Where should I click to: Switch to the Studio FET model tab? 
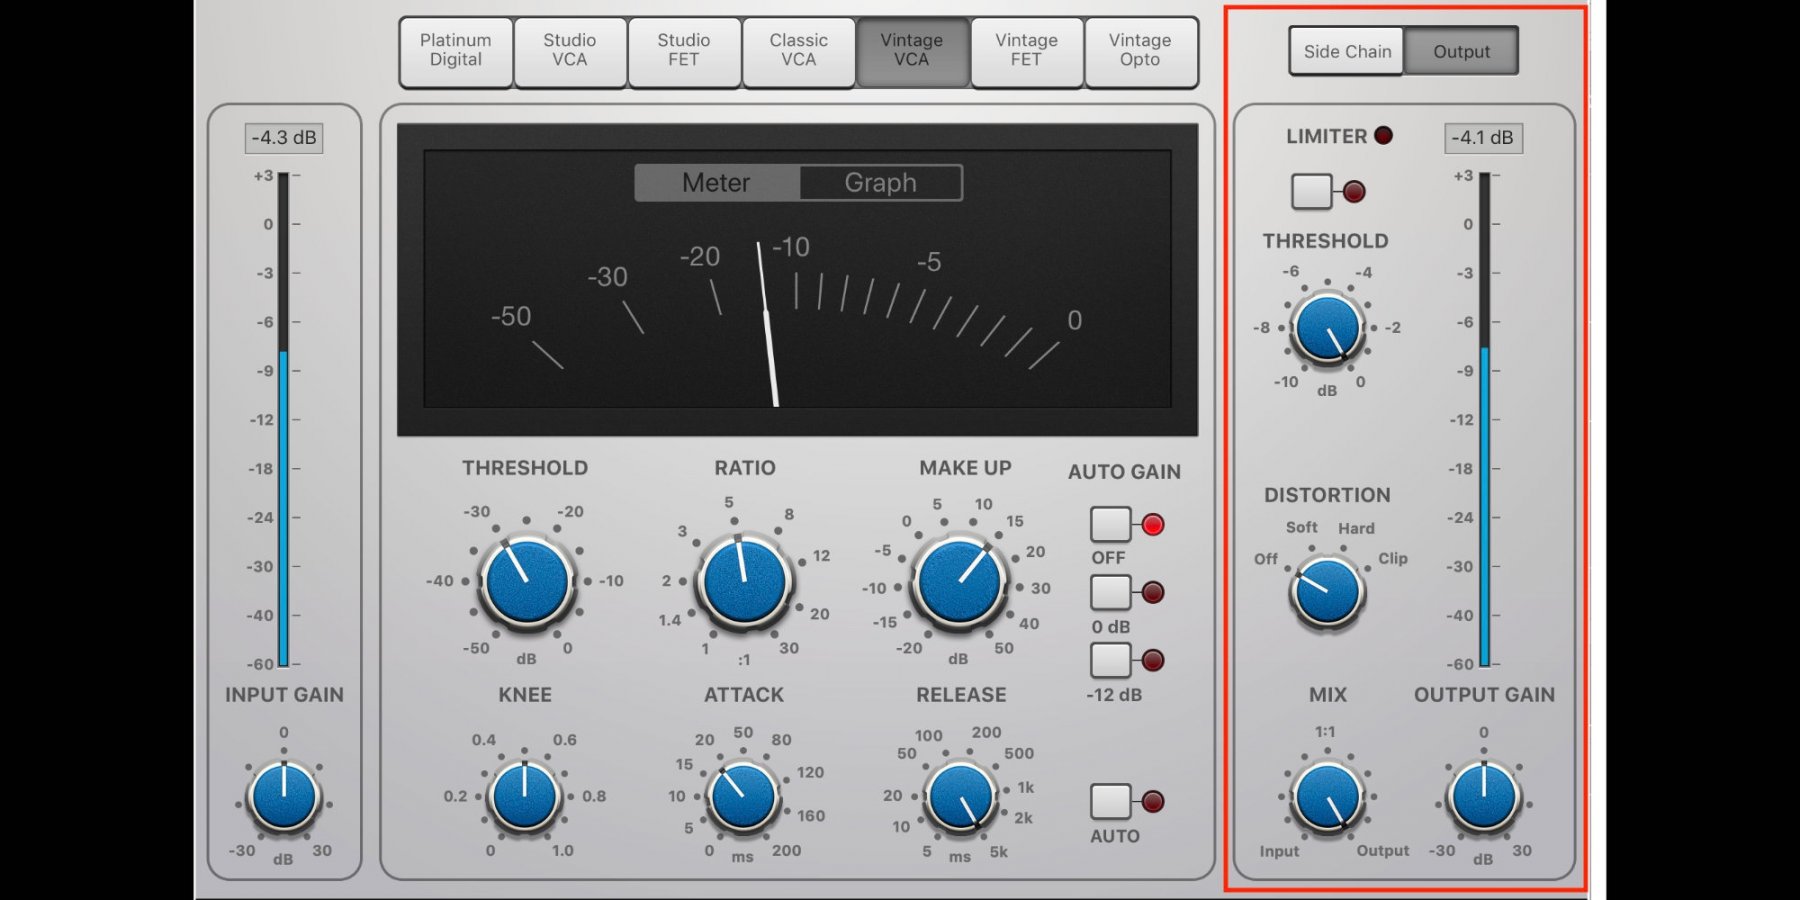pyautogui.click(x=683, y=51)
